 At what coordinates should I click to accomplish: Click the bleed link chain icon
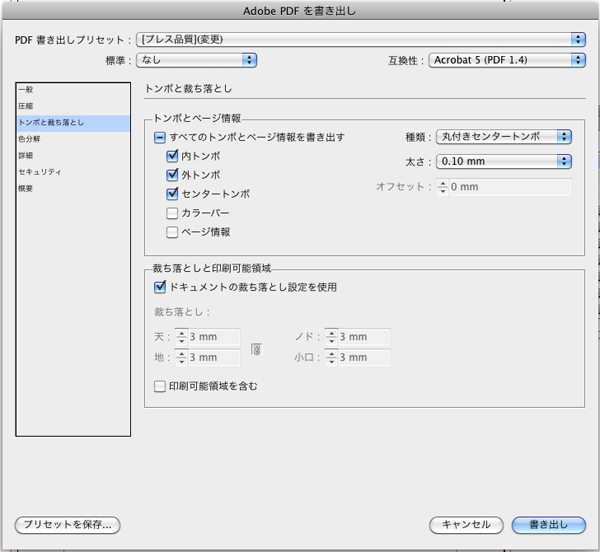click(x=256, y=348)
